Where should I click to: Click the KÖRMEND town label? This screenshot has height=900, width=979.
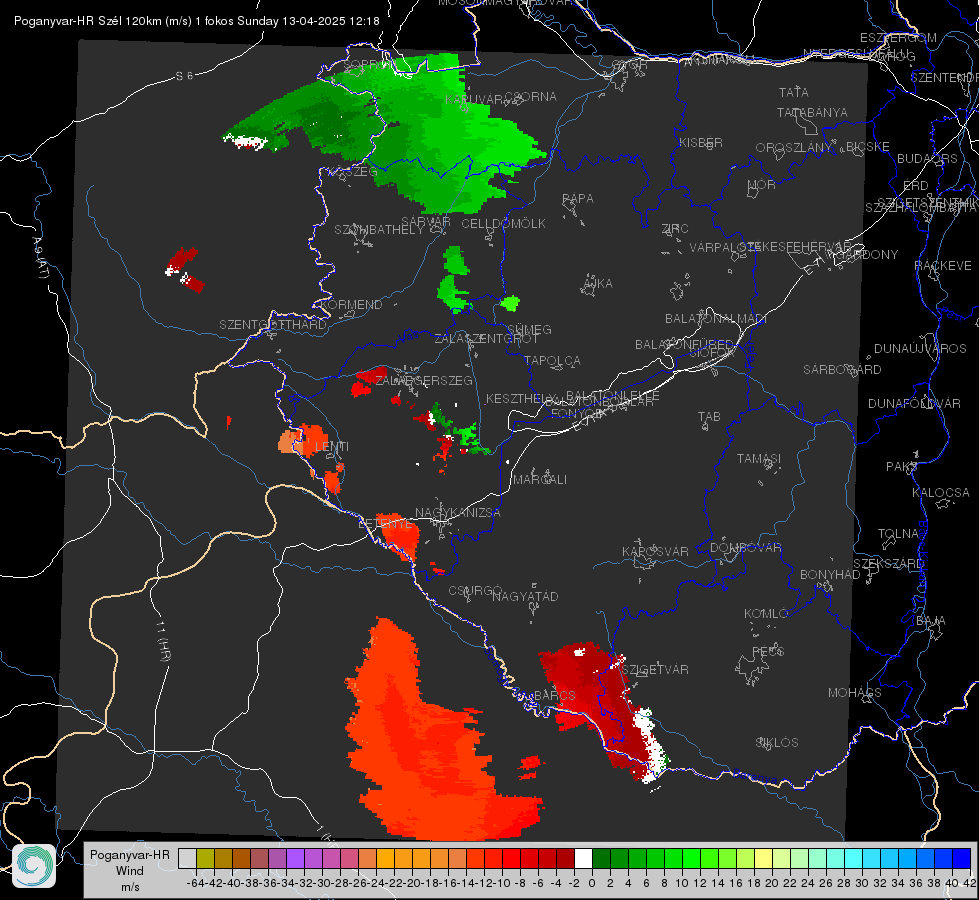click(x=350, y=305)
